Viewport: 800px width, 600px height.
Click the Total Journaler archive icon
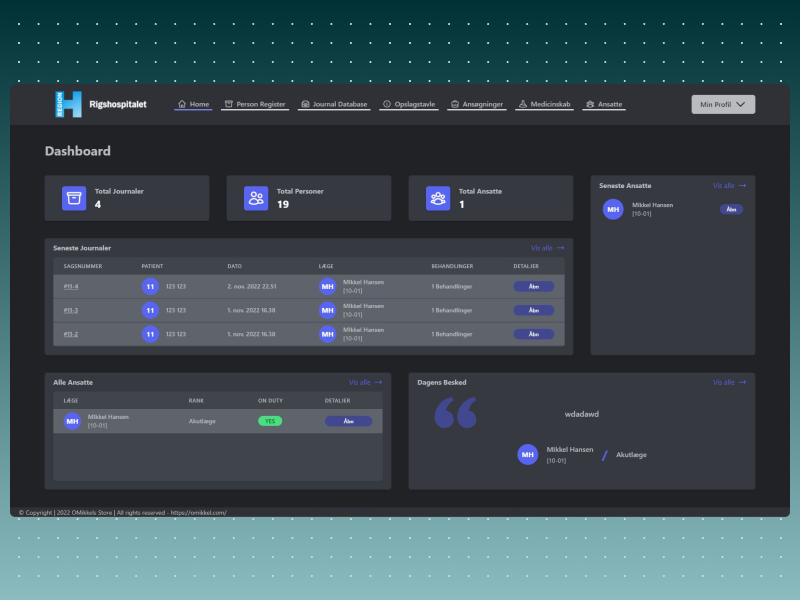74,198
